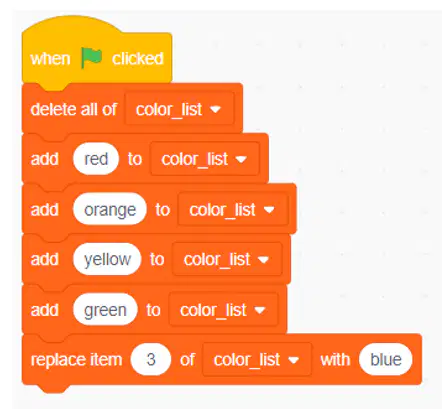Click the 'add' label on red block
Viewport: 442px width, 409px height.
pos(45,159)
